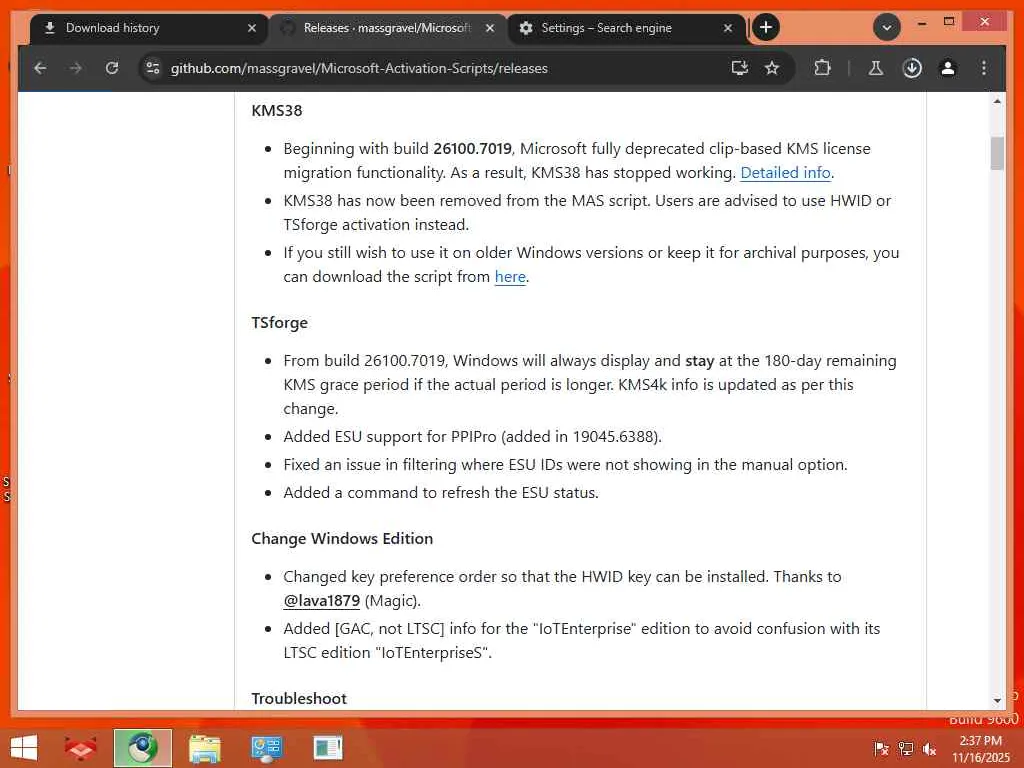Open the Extensions puzzle icon

pyautogui.click(x=822, y=68)
